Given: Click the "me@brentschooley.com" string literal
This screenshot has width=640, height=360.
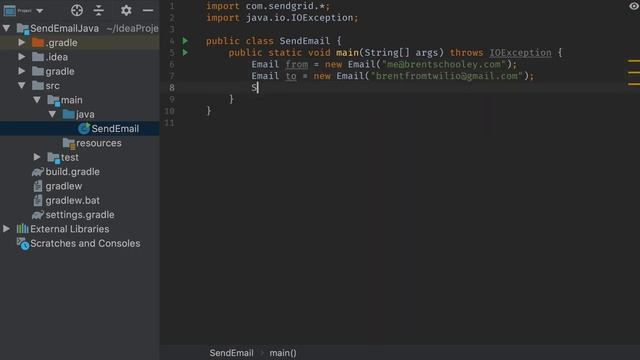Looking at the screenshot, I should click(x=444, y=64).
